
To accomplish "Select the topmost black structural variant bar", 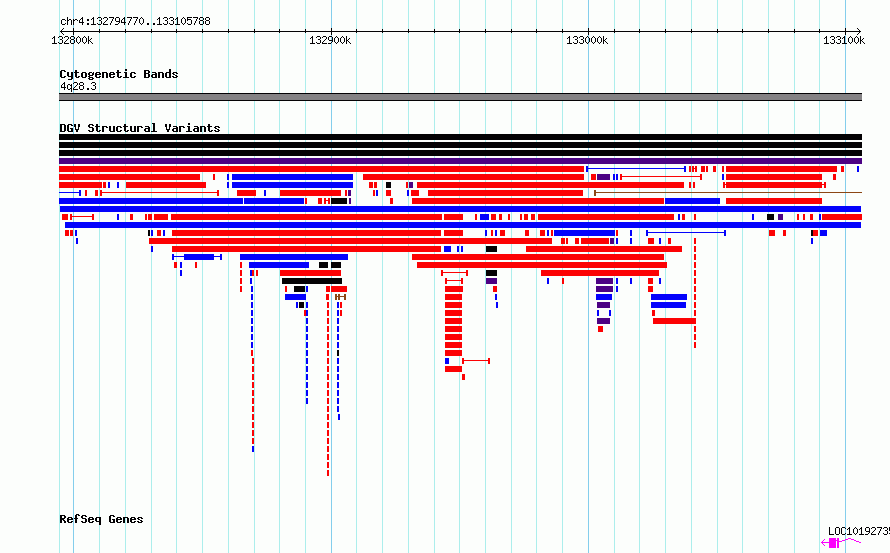I will [x=460, y=137].
